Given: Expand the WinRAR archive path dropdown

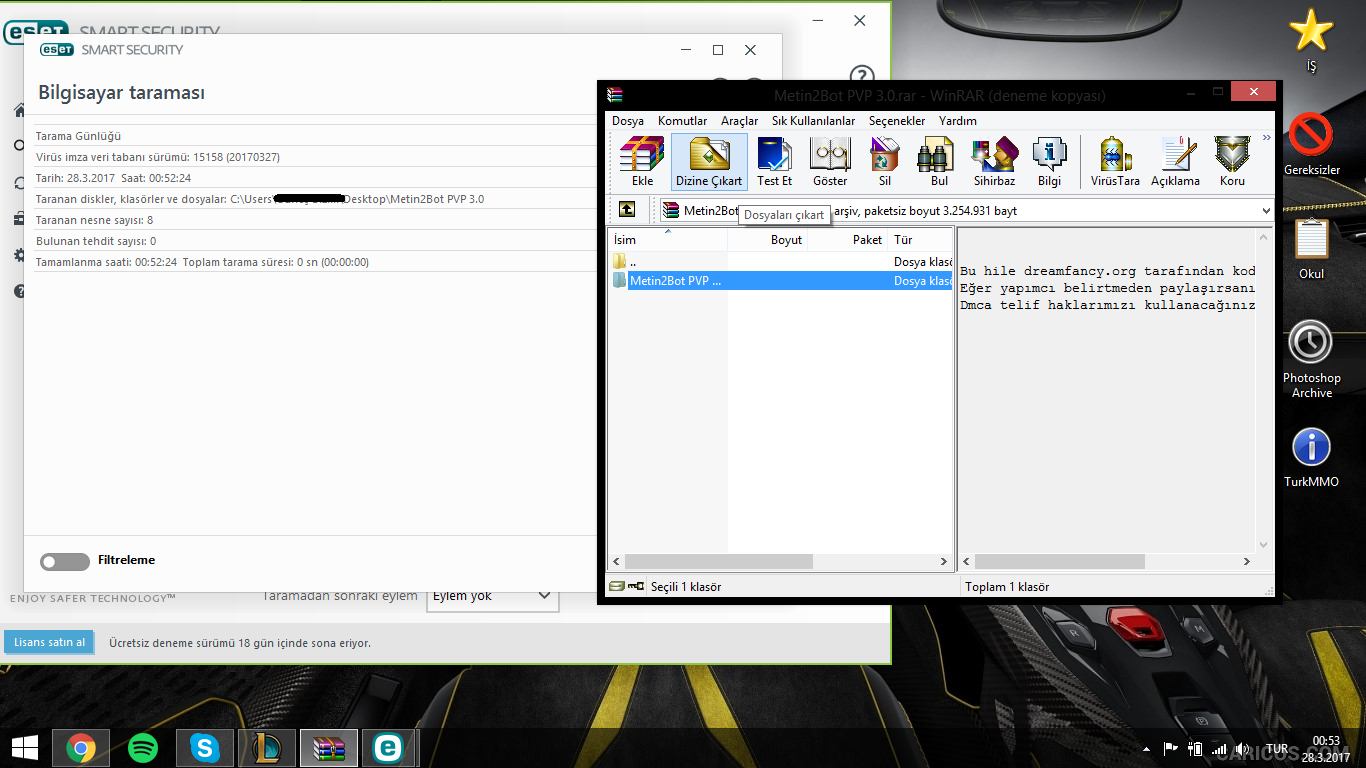Looking at the screenshot, I should (x=1266, y=211).
